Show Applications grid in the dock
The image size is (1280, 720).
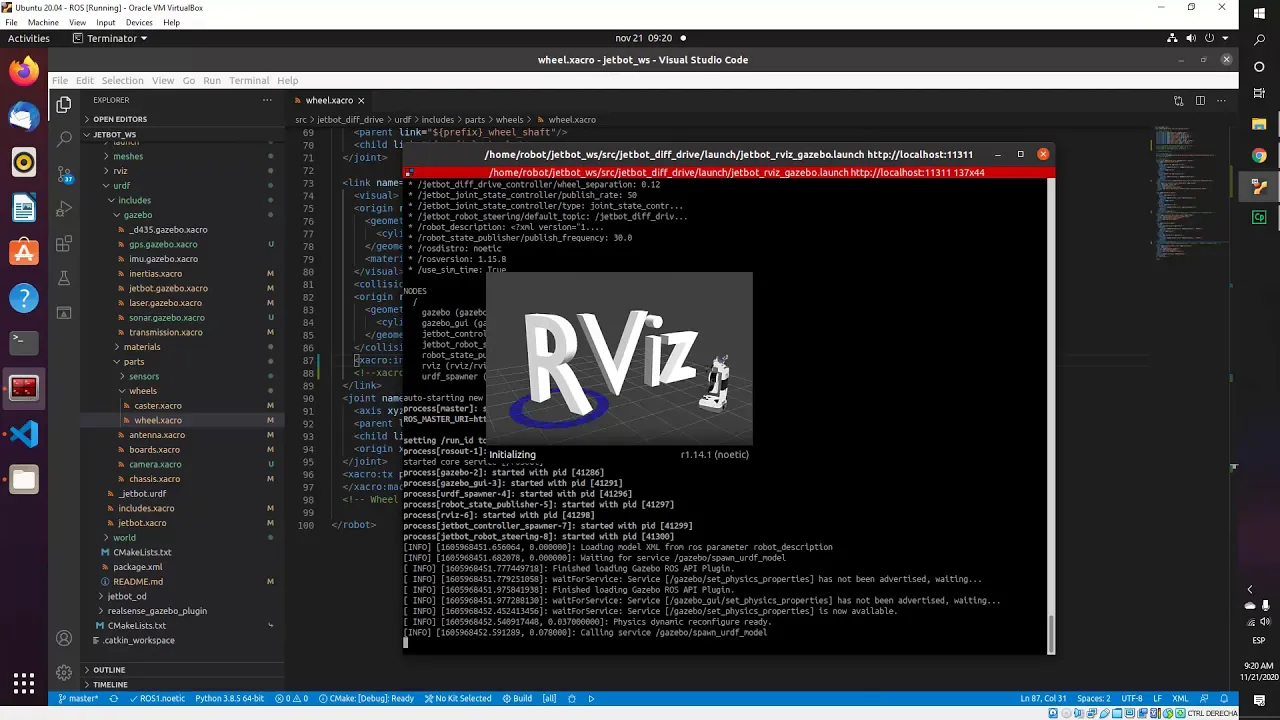pyautogui.click(x=24, y=684)
